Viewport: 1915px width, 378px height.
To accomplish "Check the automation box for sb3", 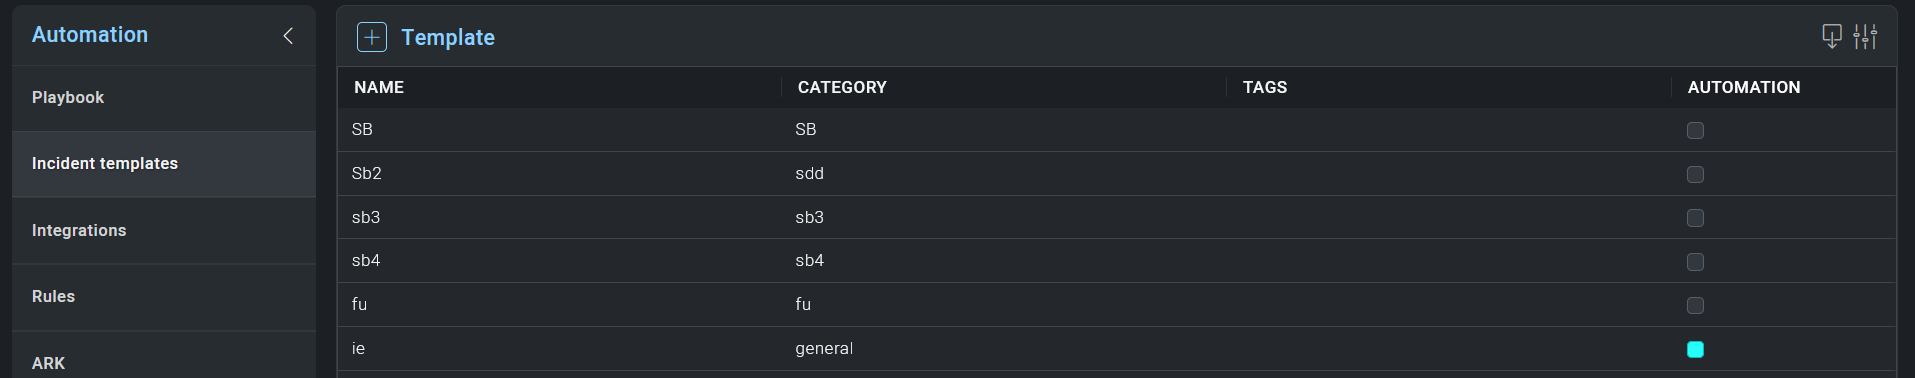I will tap(1695, 218).
